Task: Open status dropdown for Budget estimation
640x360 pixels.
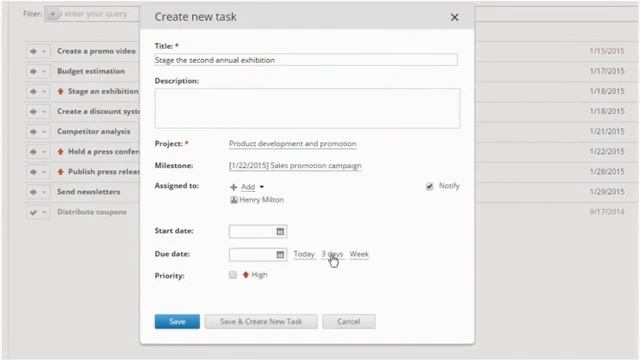Action: tap(44, 71)
